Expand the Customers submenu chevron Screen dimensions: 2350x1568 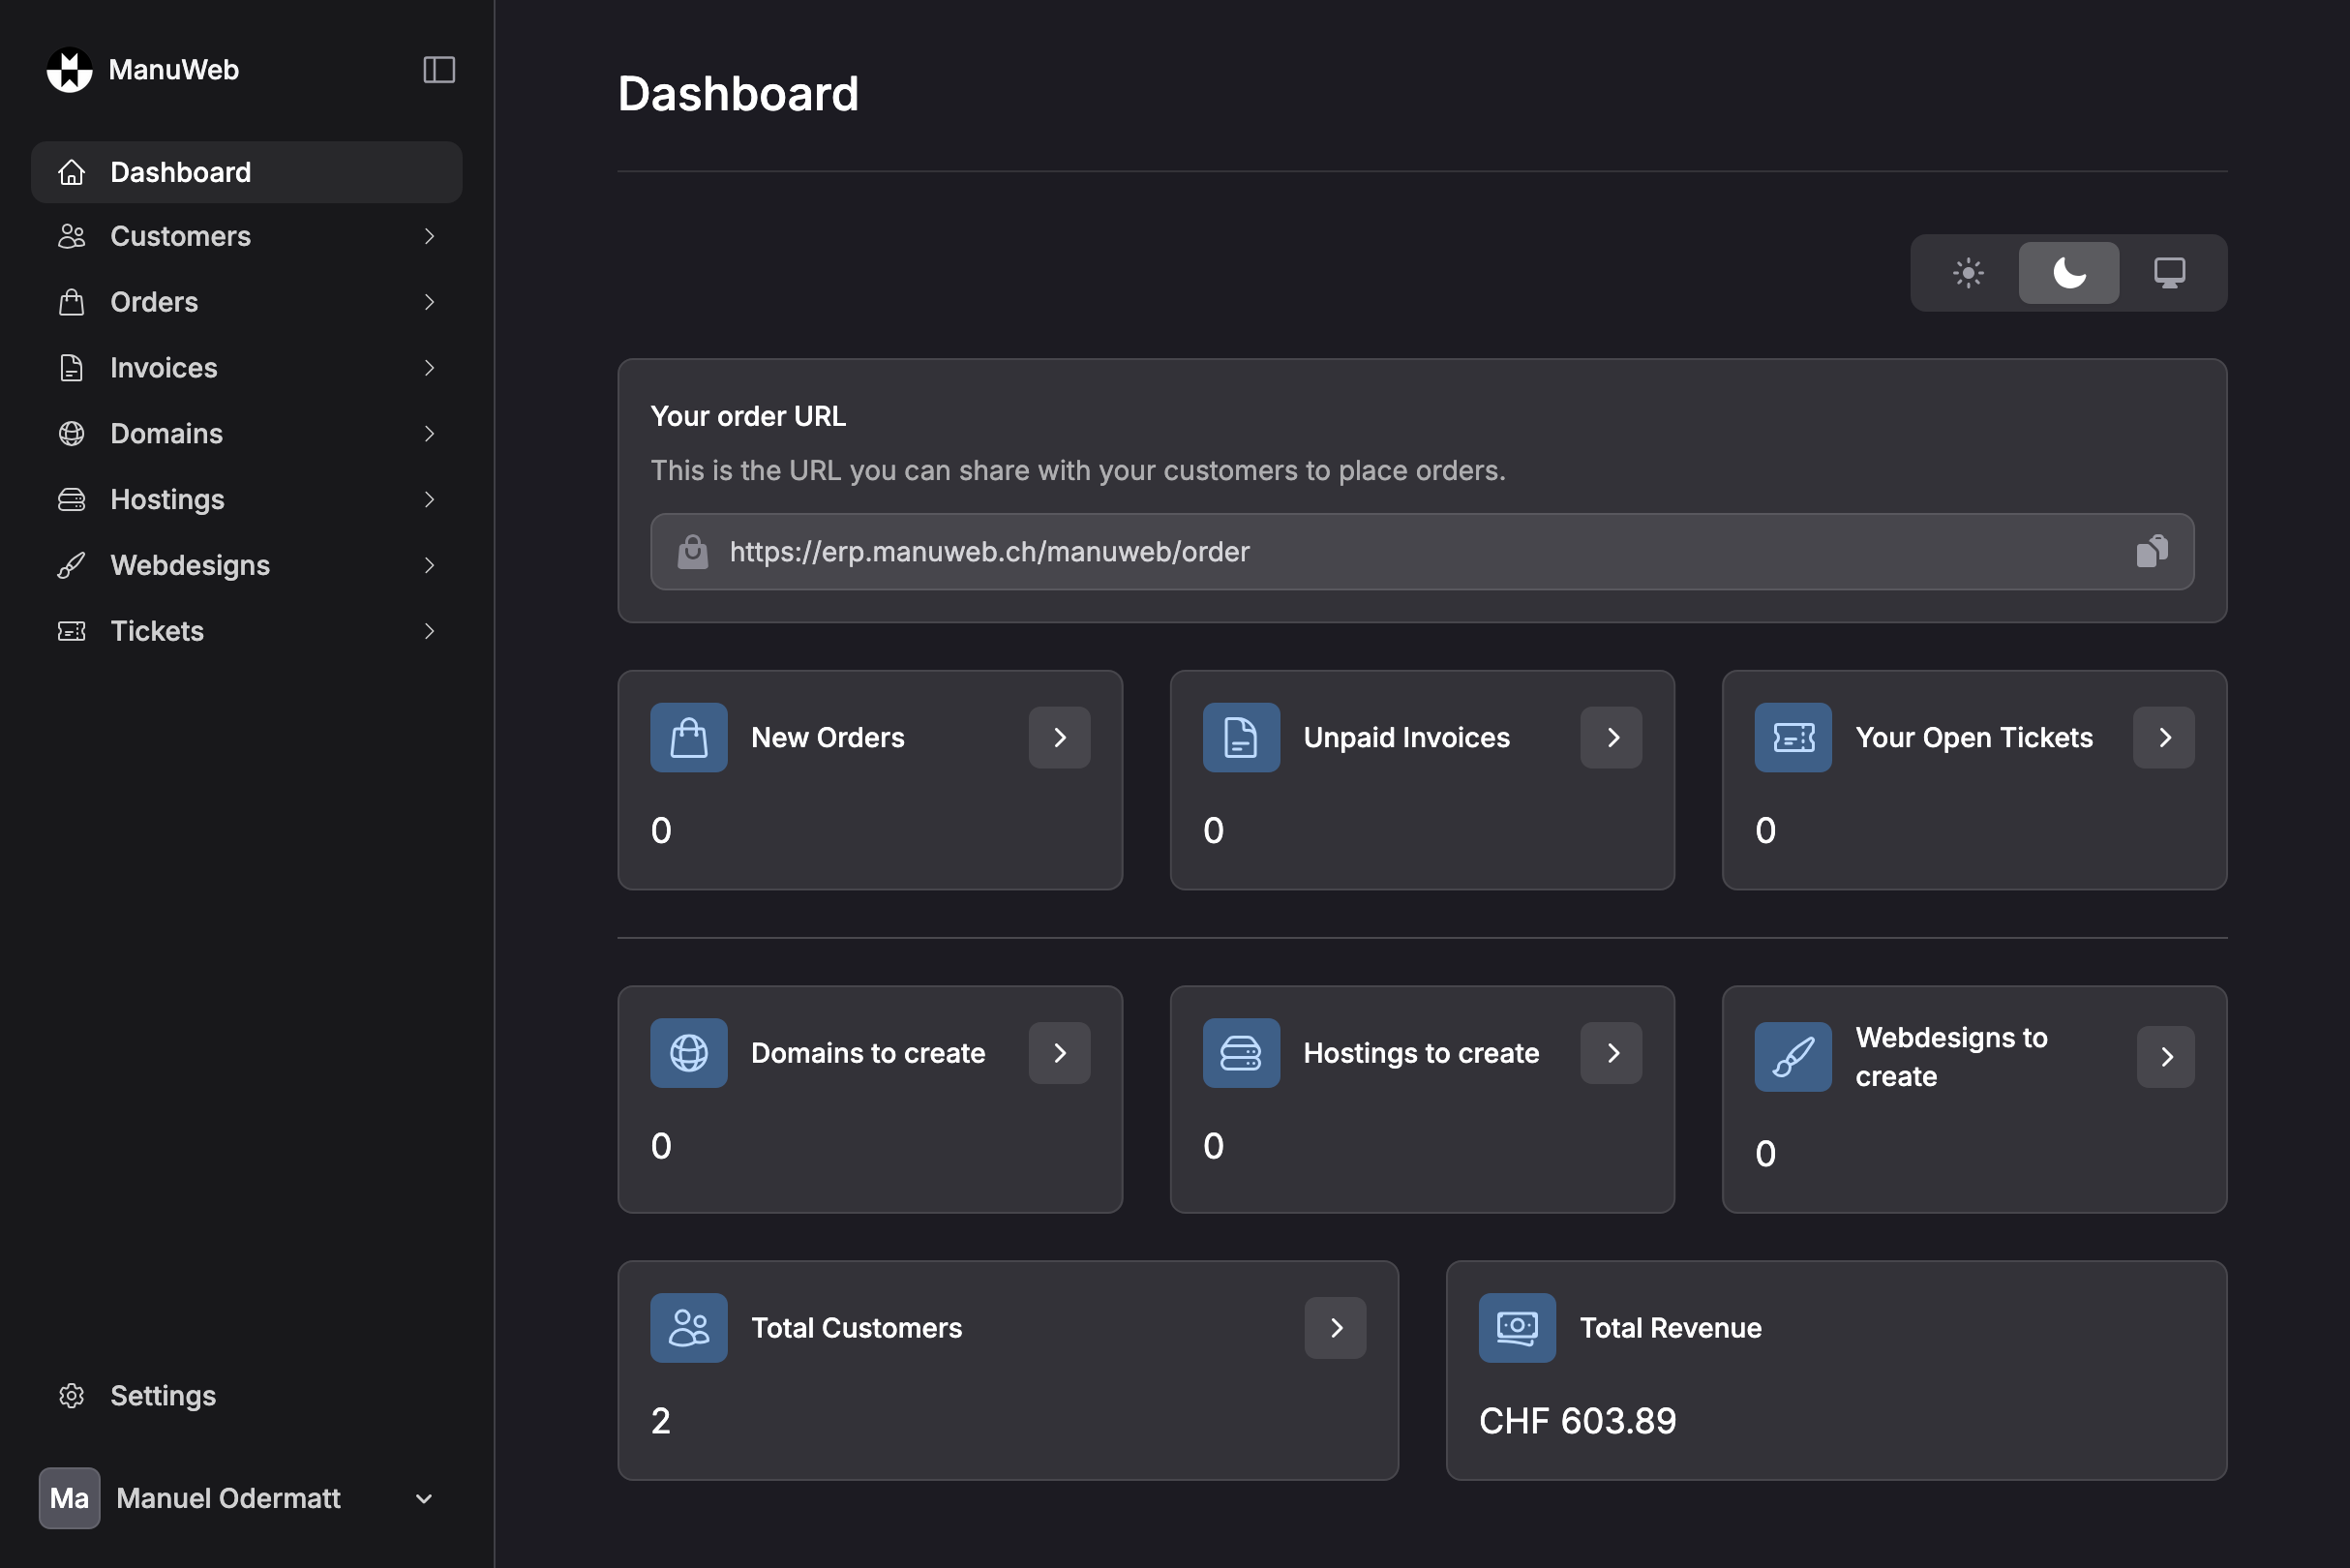point(429,236)
